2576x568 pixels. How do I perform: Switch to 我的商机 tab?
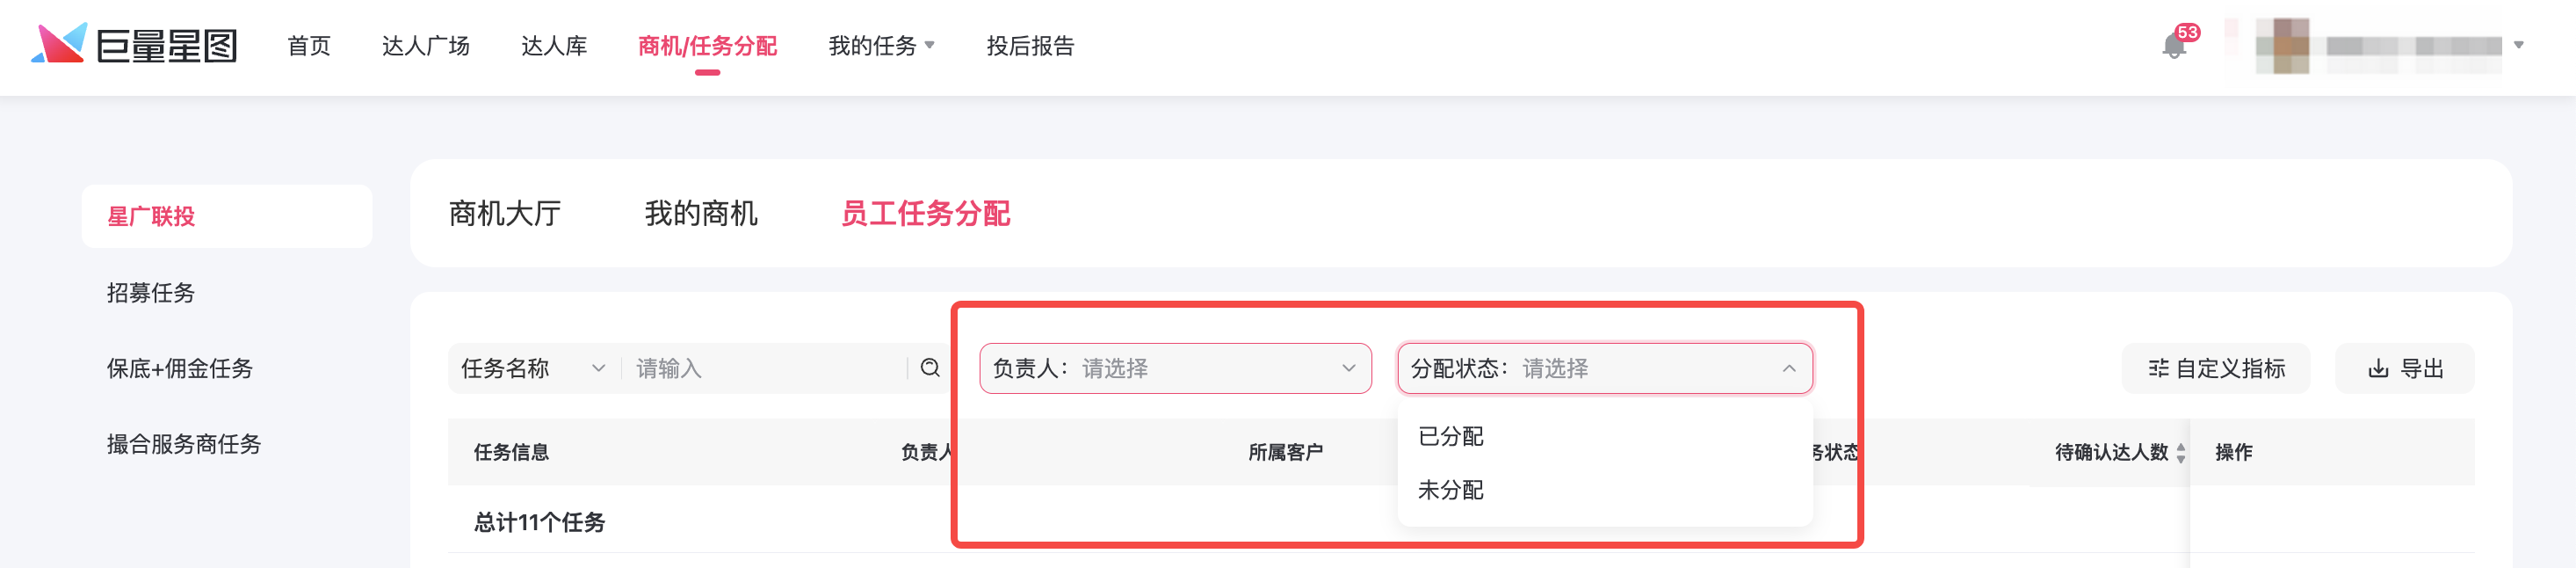(x=700, y=213)
